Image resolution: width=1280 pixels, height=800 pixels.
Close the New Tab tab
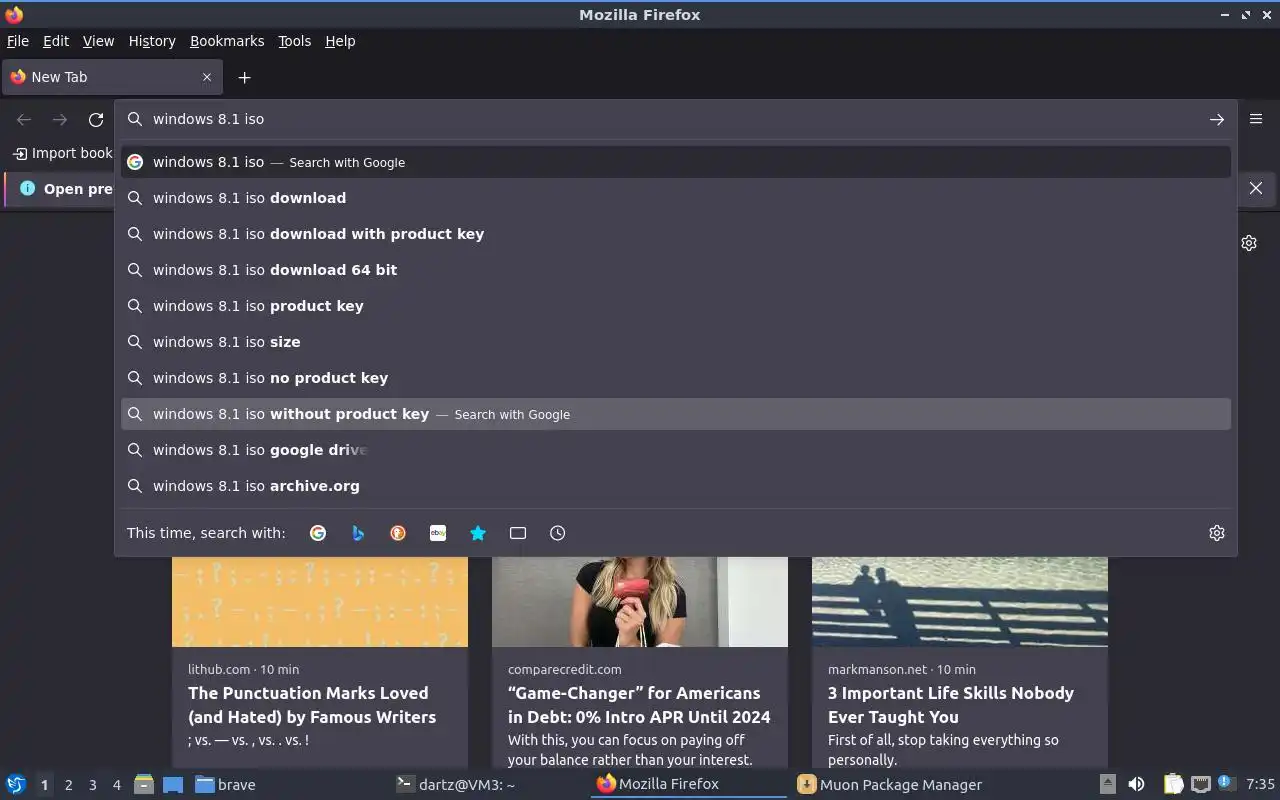207,77
